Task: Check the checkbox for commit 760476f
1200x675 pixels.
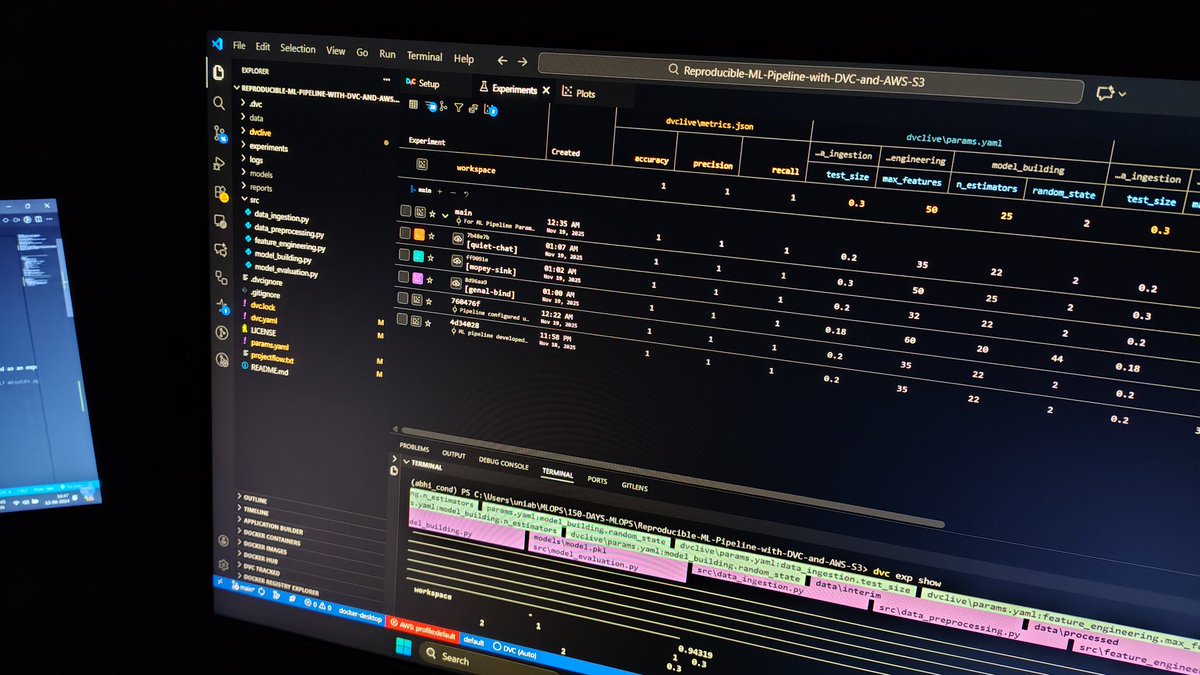Action: tap(403, 297)
